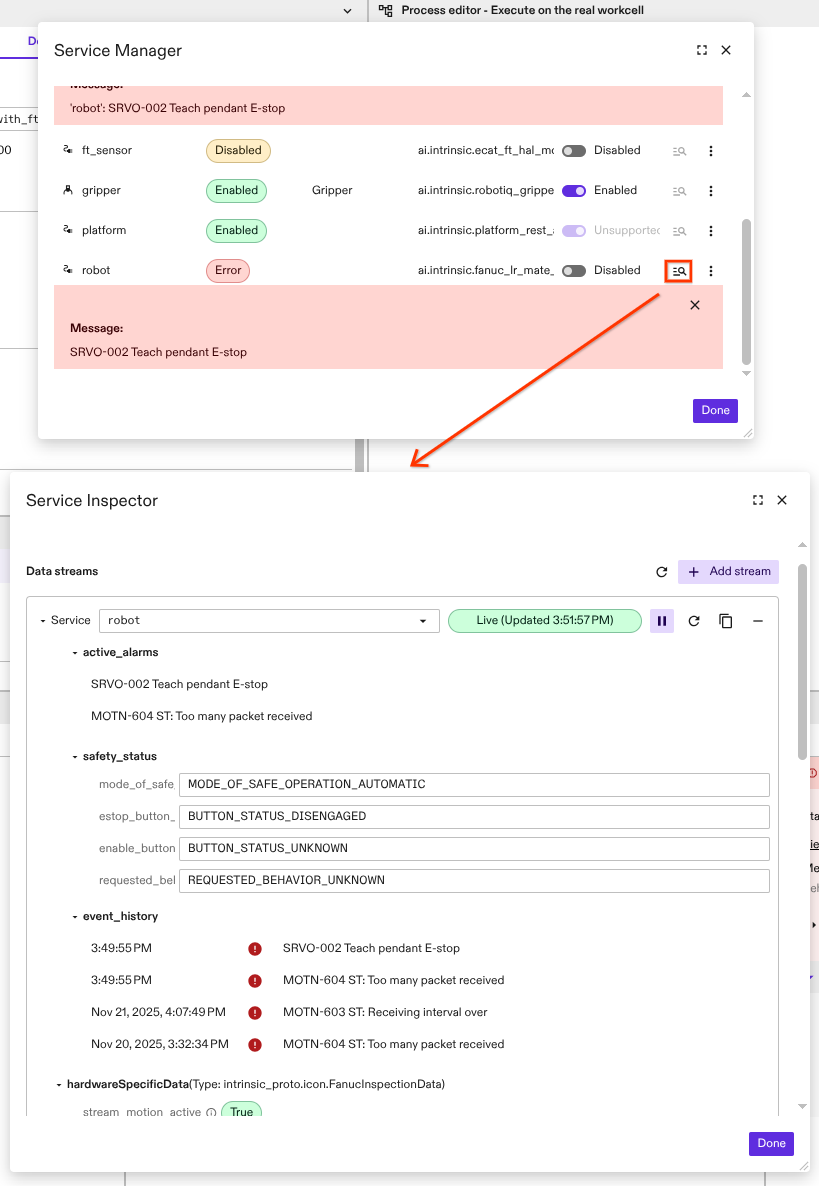Enable the ft_sensor service toggle
Viewport: 819px width, 1186px height.
[x=574, y=151]
